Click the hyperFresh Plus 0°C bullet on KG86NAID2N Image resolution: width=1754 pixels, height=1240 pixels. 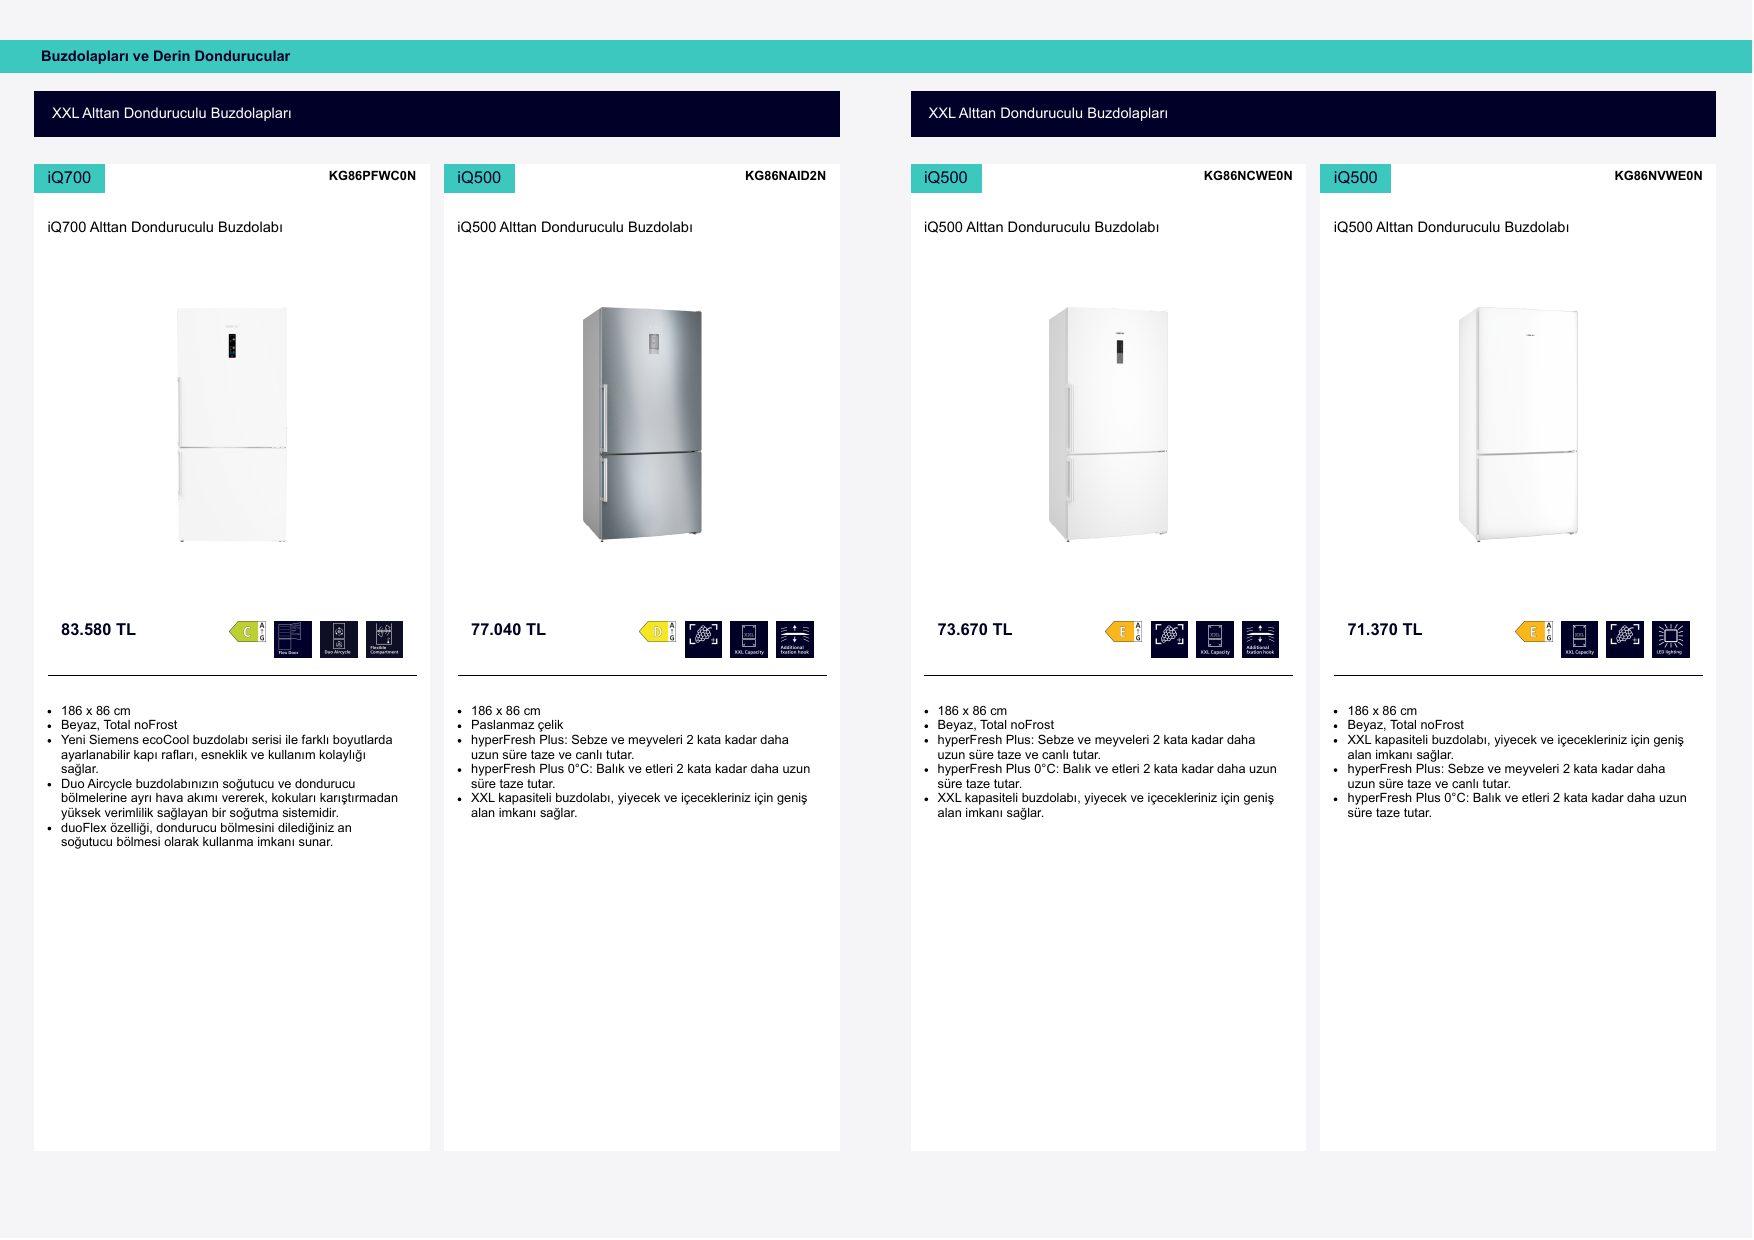tap(640, 776)
